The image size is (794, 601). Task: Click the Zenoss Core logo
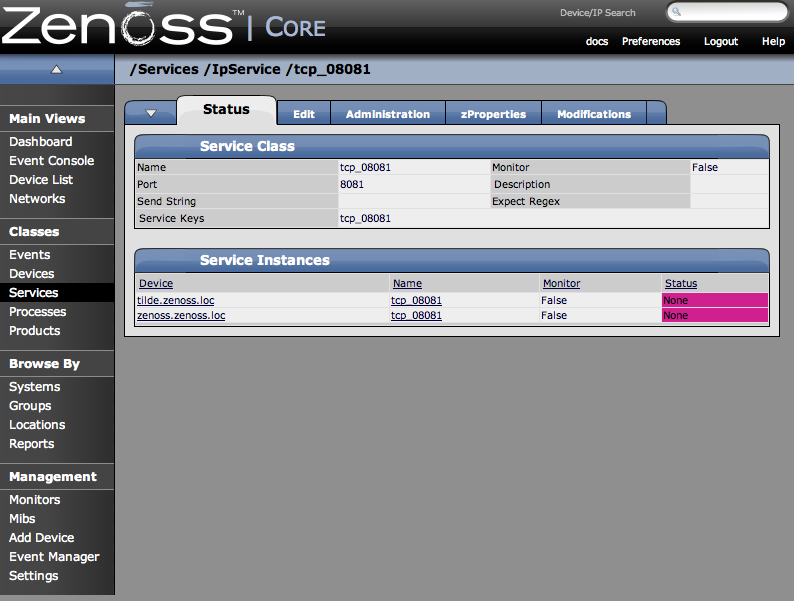tap(163, 25)
